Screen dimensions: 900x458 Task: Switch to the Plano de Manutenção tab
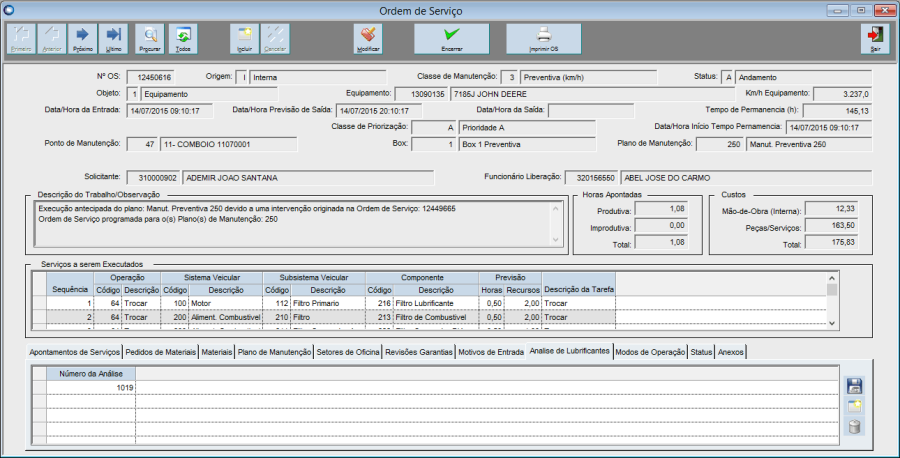pyautogui.click(x=274, y=352)
